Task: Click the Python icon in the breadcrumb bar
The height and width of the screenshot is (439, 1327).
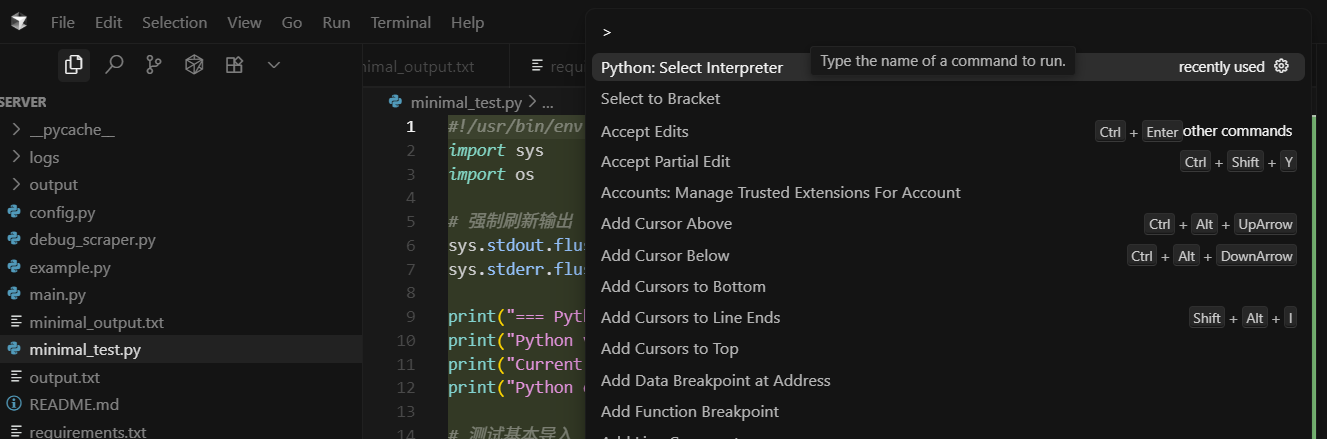Action: point(396,102)
